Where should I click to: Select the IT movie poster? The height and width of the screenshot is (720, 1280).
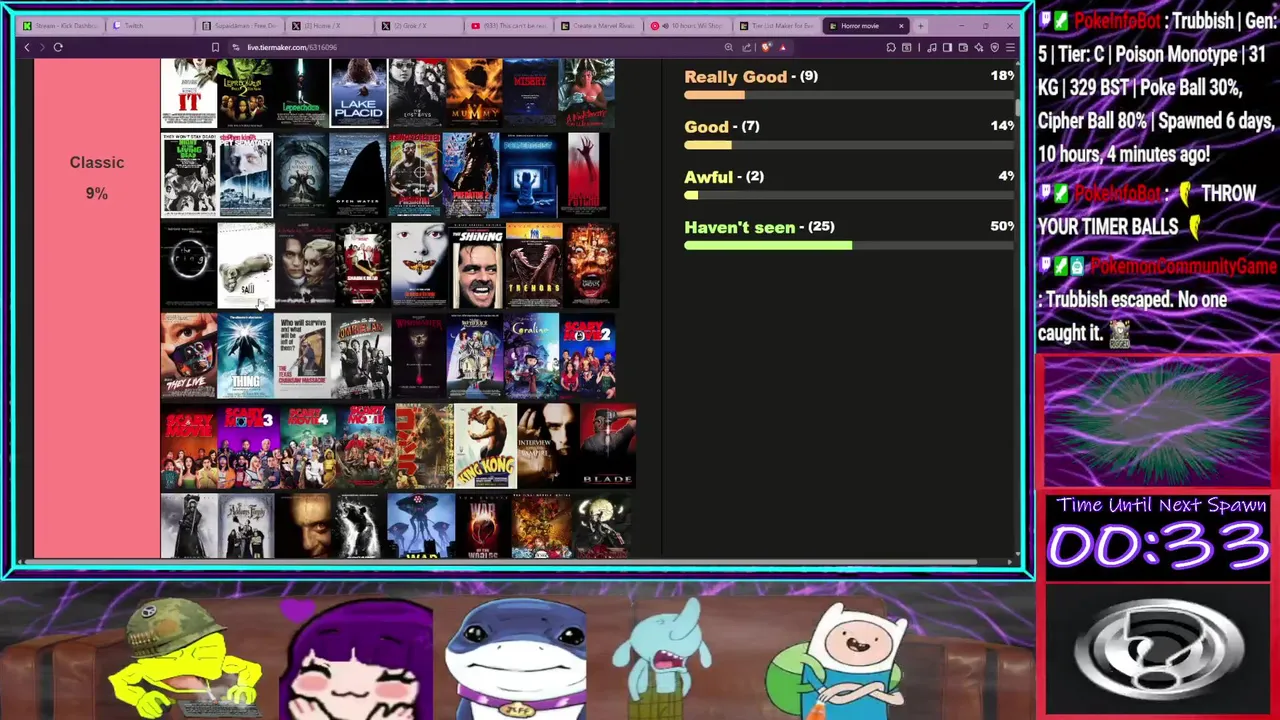tap(189, 92)
